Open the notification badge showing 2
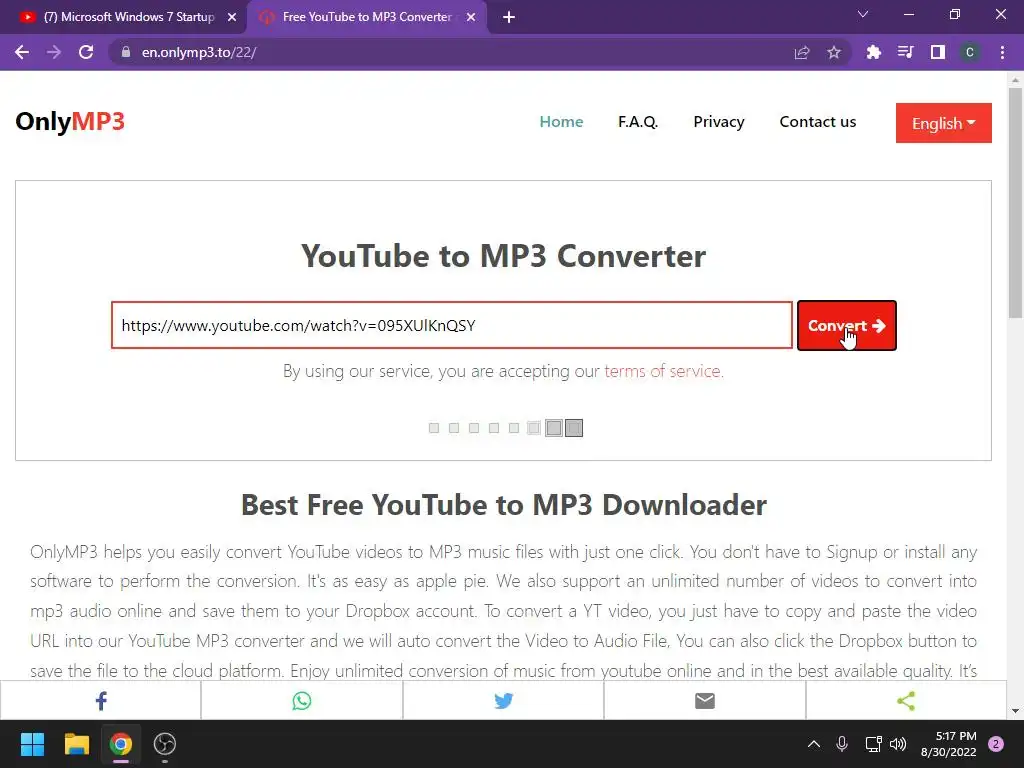The image size is (1024, 768). point(996,744)
